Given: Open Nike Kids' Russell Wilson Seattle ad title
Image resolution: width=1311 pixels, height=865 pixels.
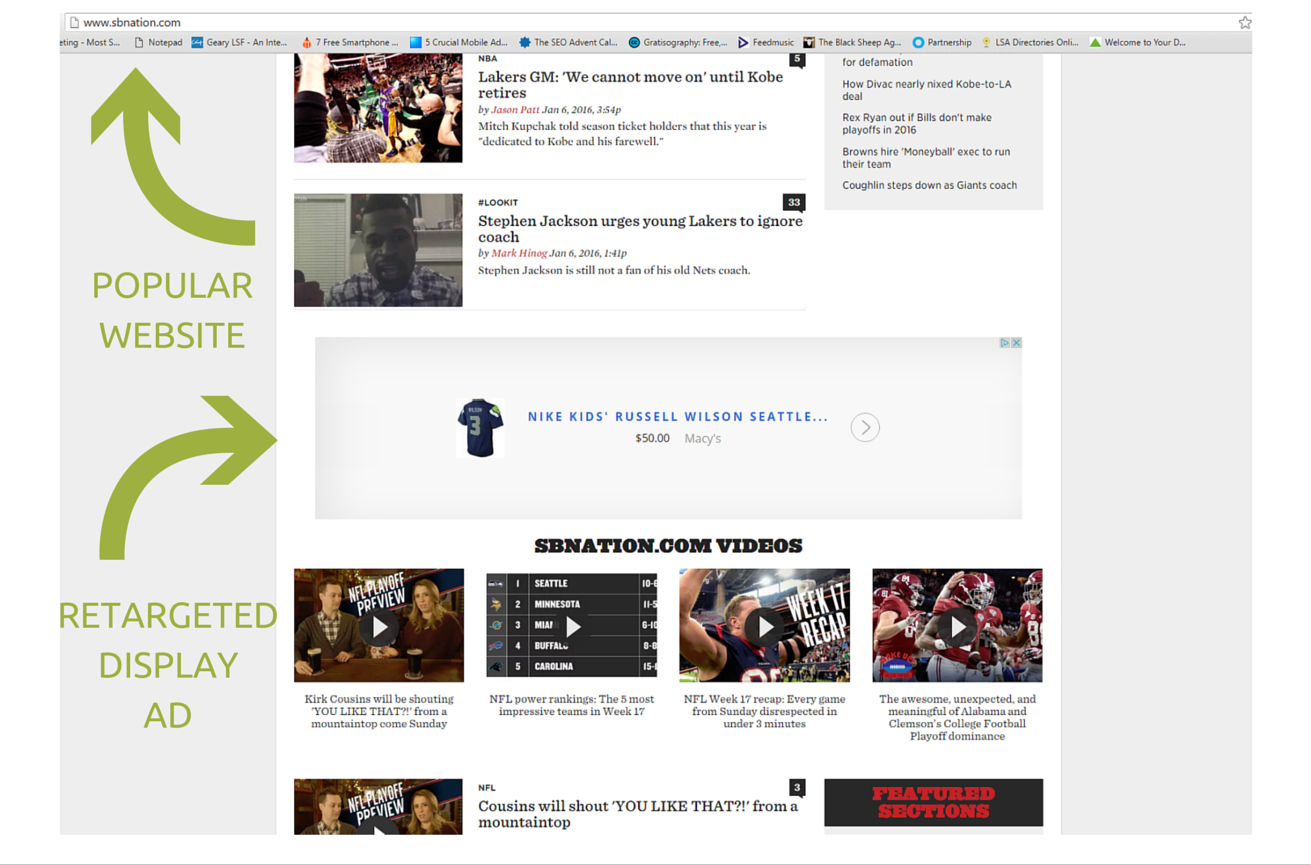Looking at the screenshot, I should (x=677, y=417).
